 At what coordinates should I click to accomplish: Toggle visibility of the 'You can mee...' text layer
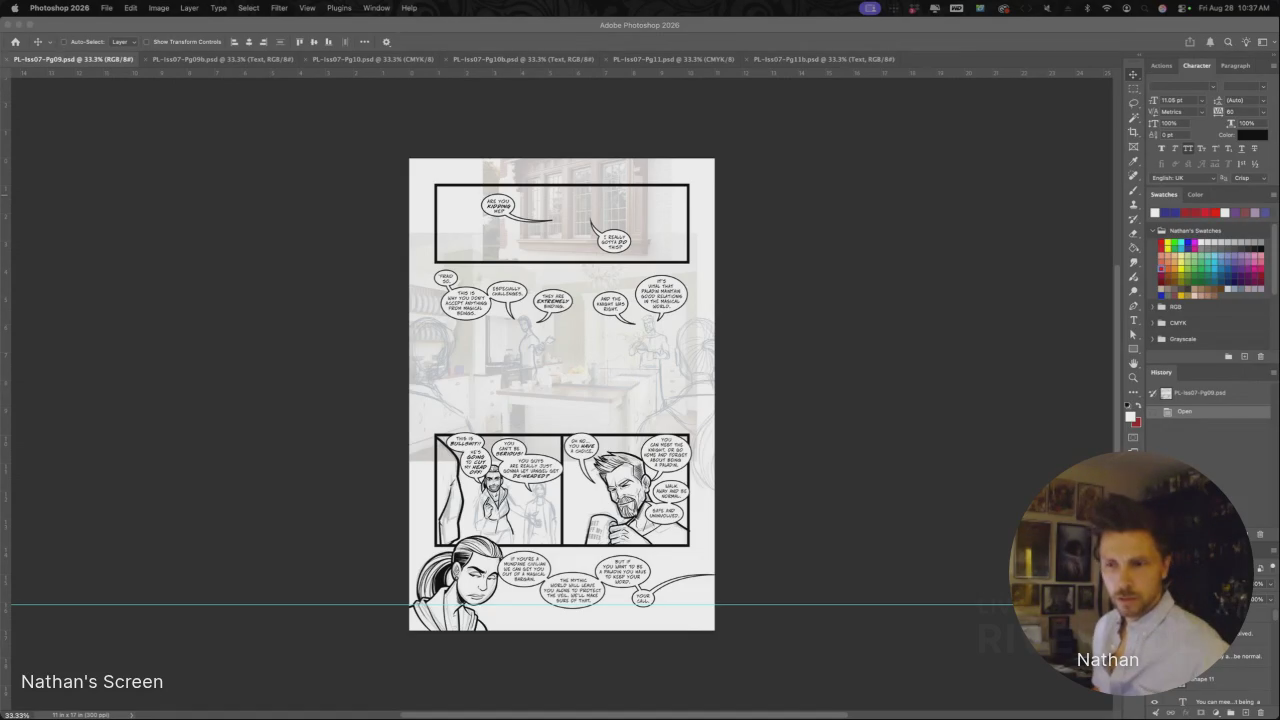pyautogui.click(x=1154, y=702)
